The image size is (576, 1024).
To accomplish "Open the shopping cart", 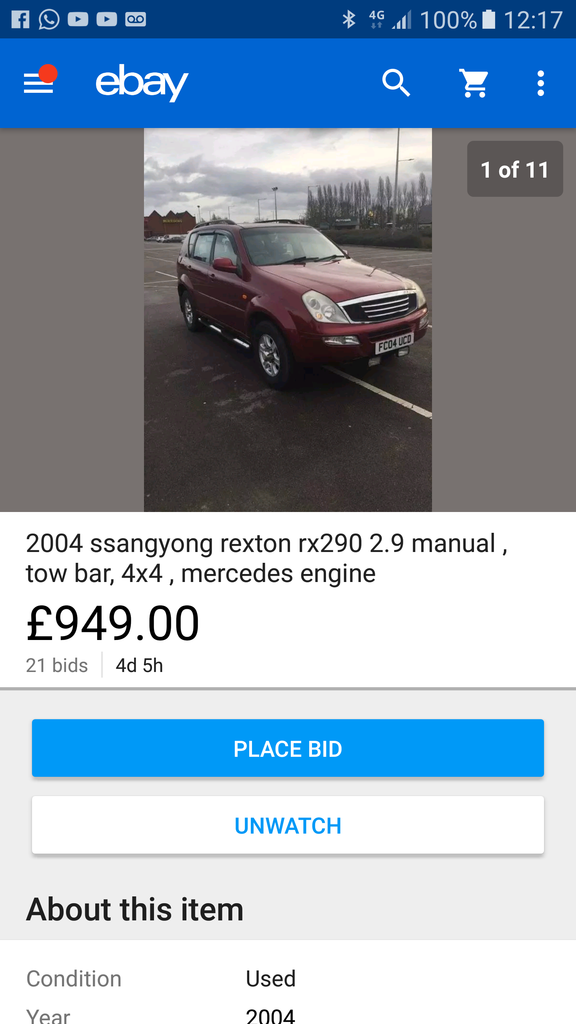I will click(474, 83).
